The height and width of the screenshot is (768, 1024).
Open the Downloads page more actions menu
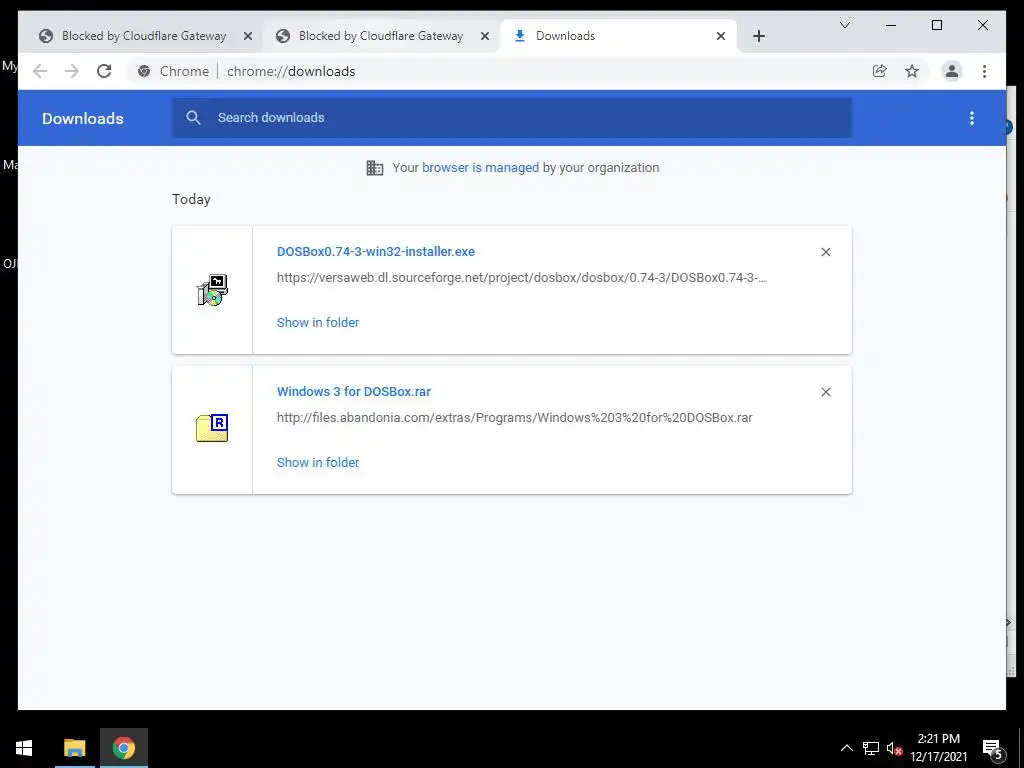pyautogui.click(x=972, y=118)
